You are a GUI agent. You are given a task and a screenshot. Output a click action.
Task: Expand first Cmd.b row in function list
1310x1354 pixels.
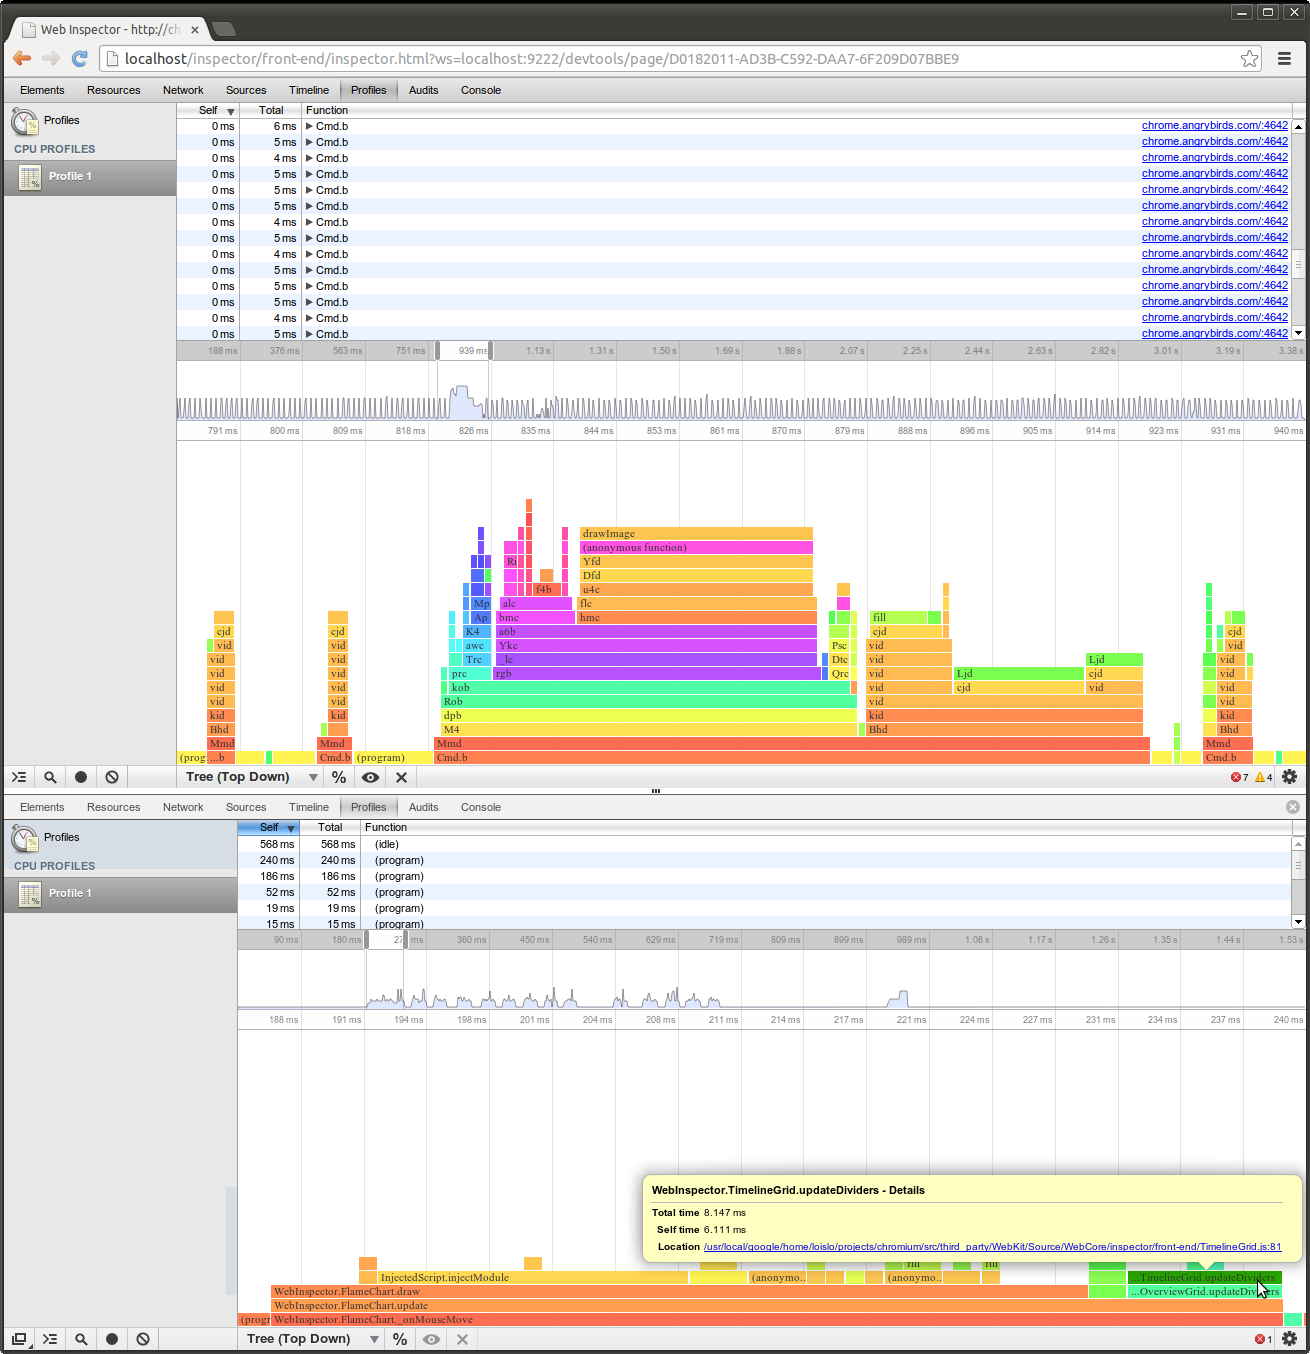(310, 126)
